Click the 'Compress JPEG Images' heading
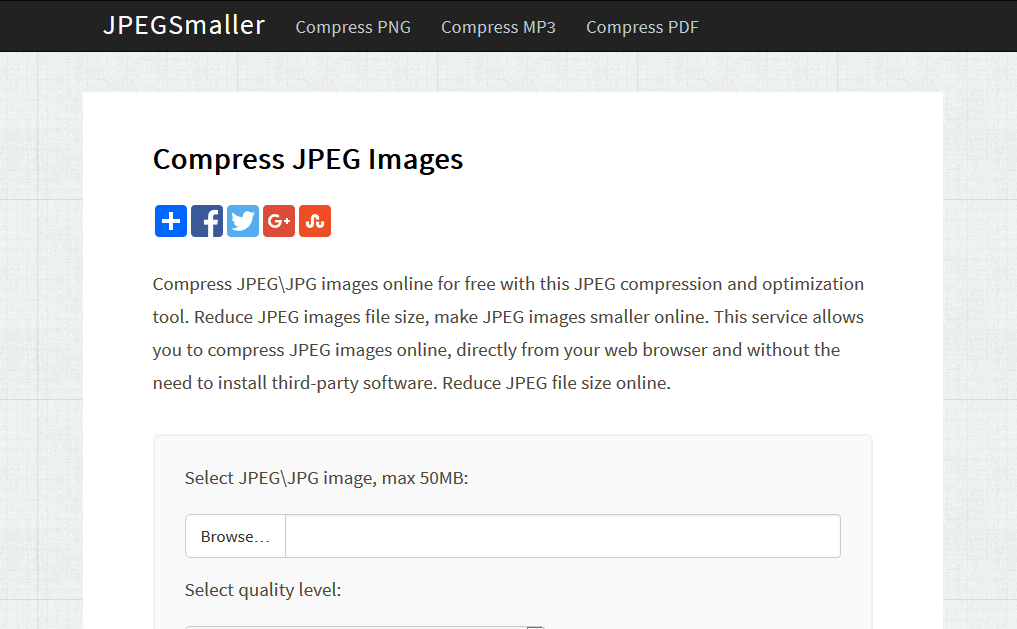This screenshot has width=1017, height=629. [308, 160]
